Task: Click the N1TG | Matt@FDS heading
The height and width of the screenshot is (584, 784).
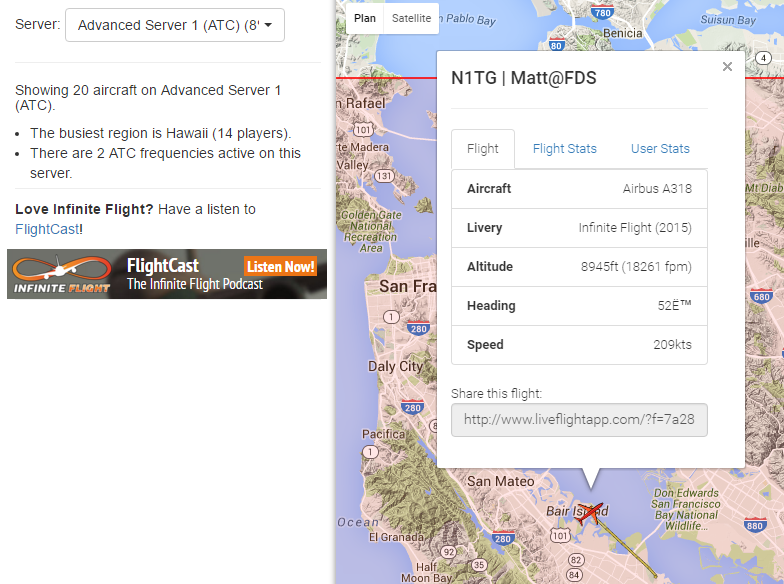Action: coord(524,78)
